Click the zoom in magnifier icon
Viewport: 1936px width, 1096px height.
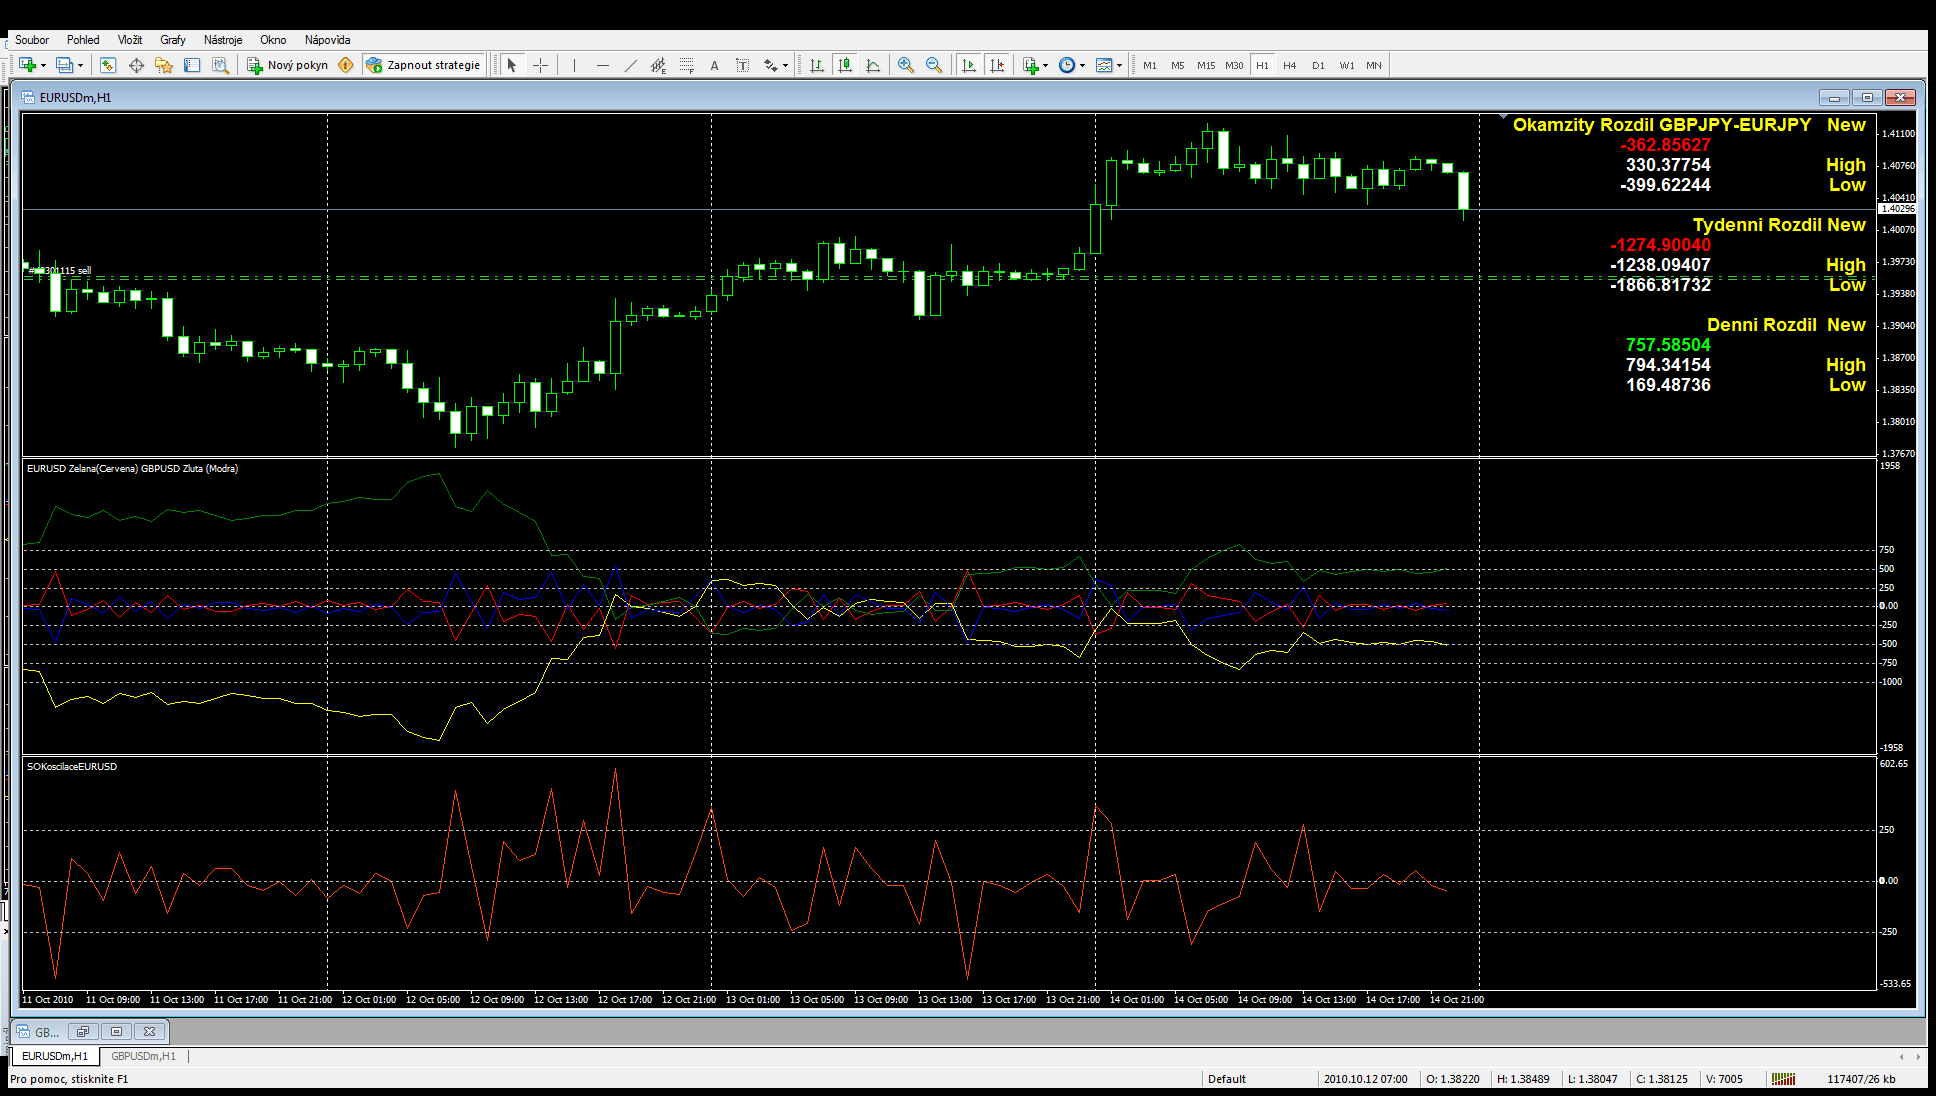(905, 65)
